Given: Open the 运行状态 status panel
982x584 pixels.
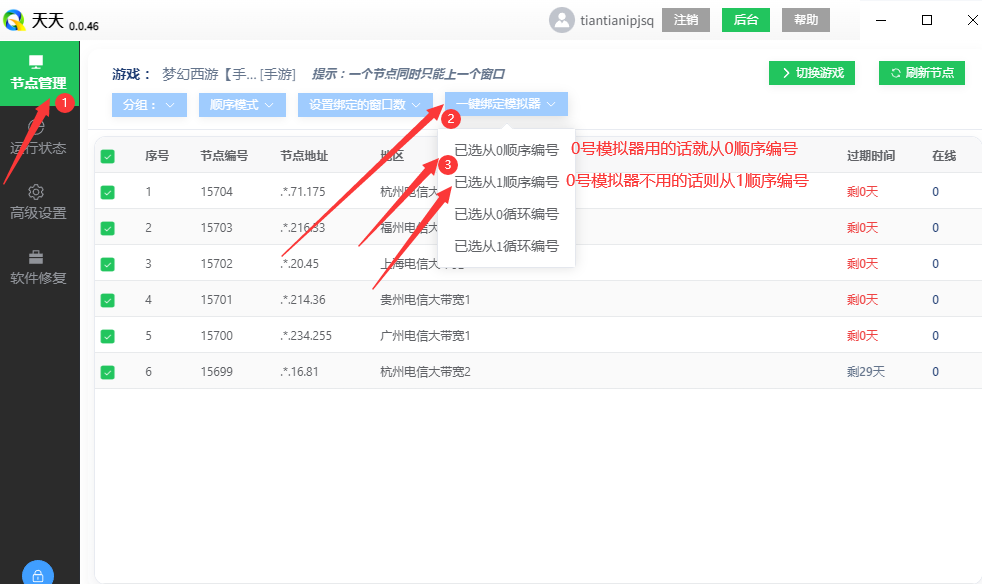Looking at the screenshot, I should pyautogui.click(x=39, y=136).
